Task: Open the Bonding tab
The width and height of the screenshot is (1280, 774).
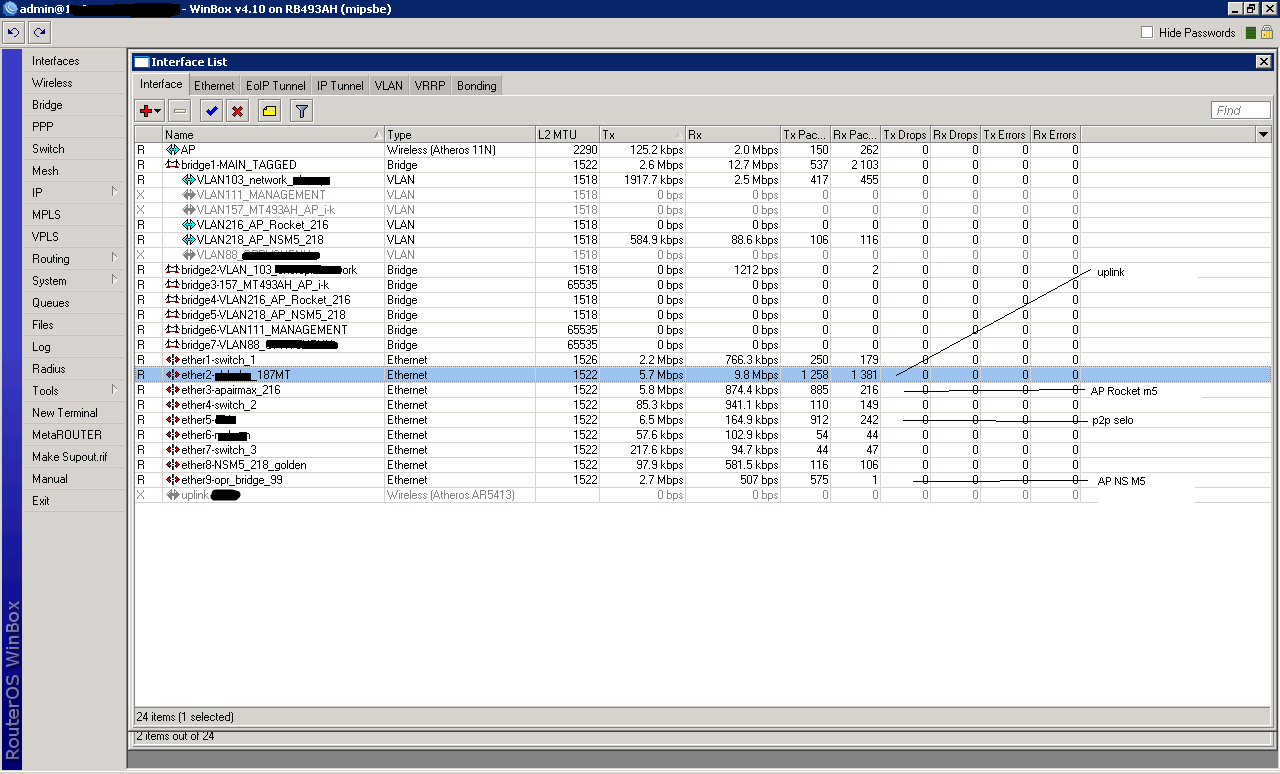Action: 476,86
